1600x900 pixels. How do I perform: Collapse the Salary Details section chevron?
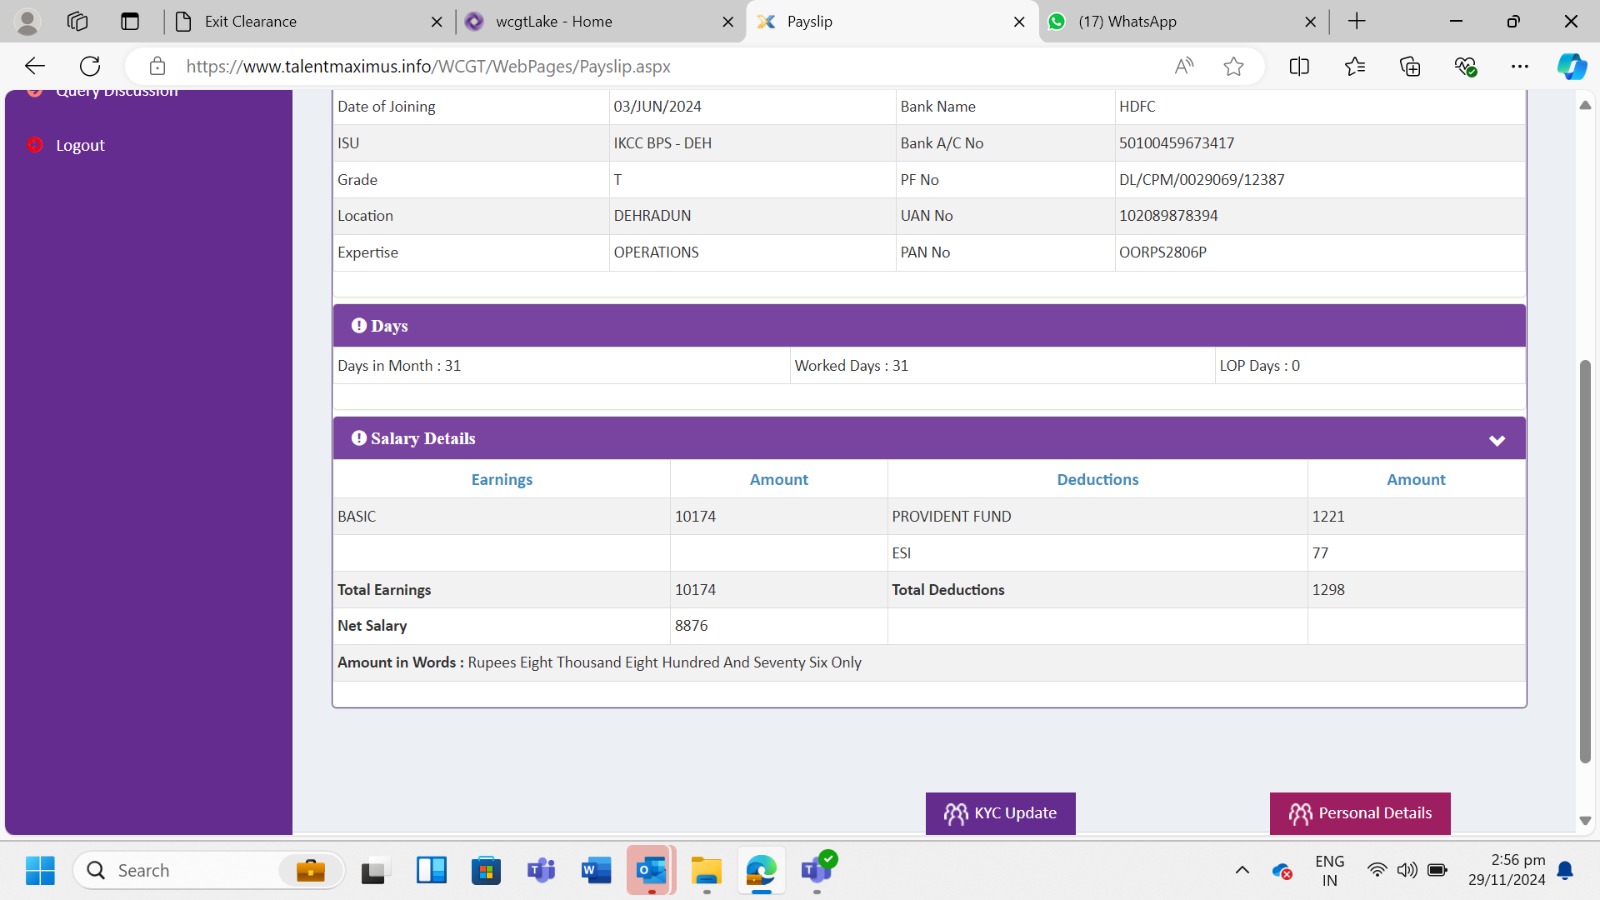click(1496, 440)
